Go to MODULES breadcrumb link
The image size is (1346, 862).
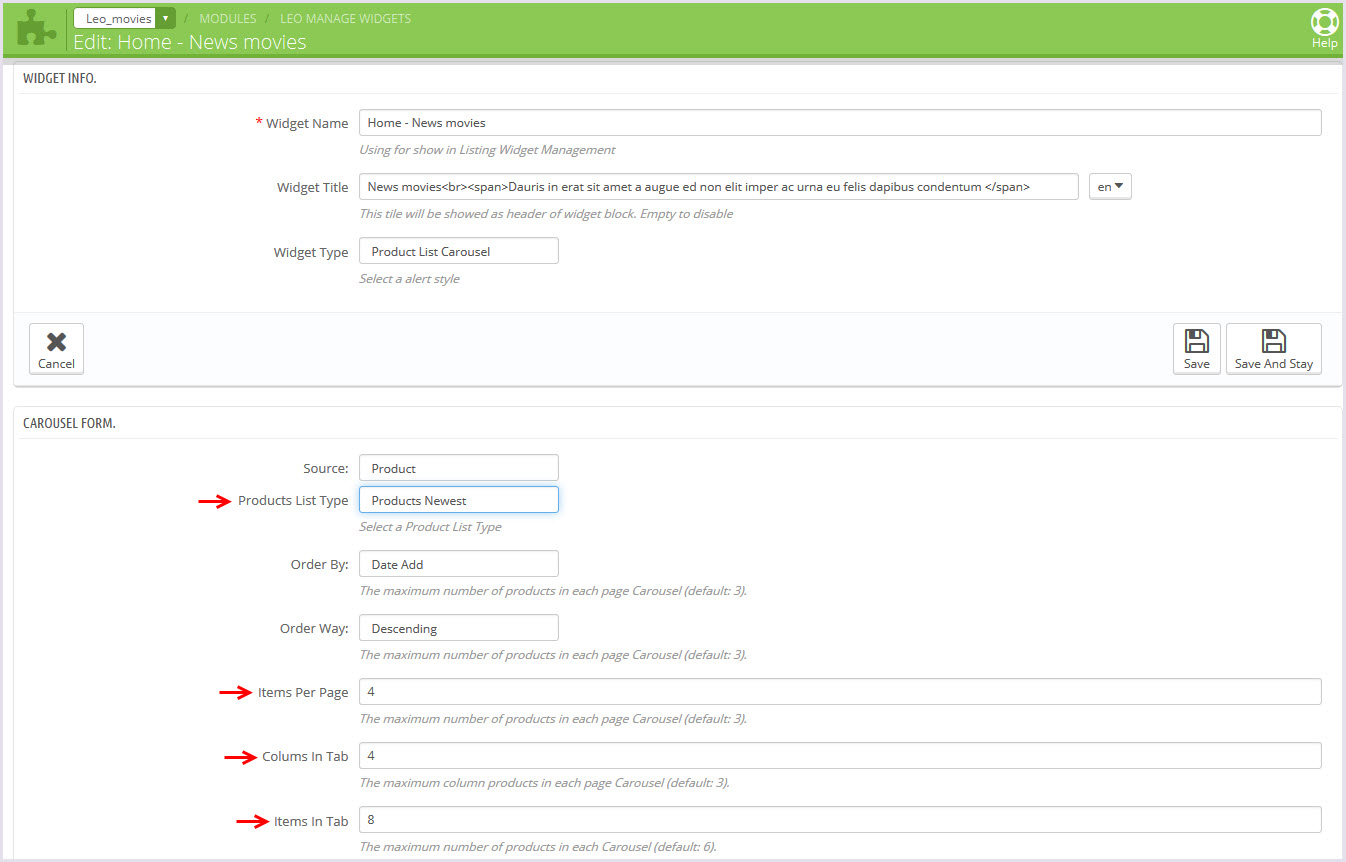[227, 18]
